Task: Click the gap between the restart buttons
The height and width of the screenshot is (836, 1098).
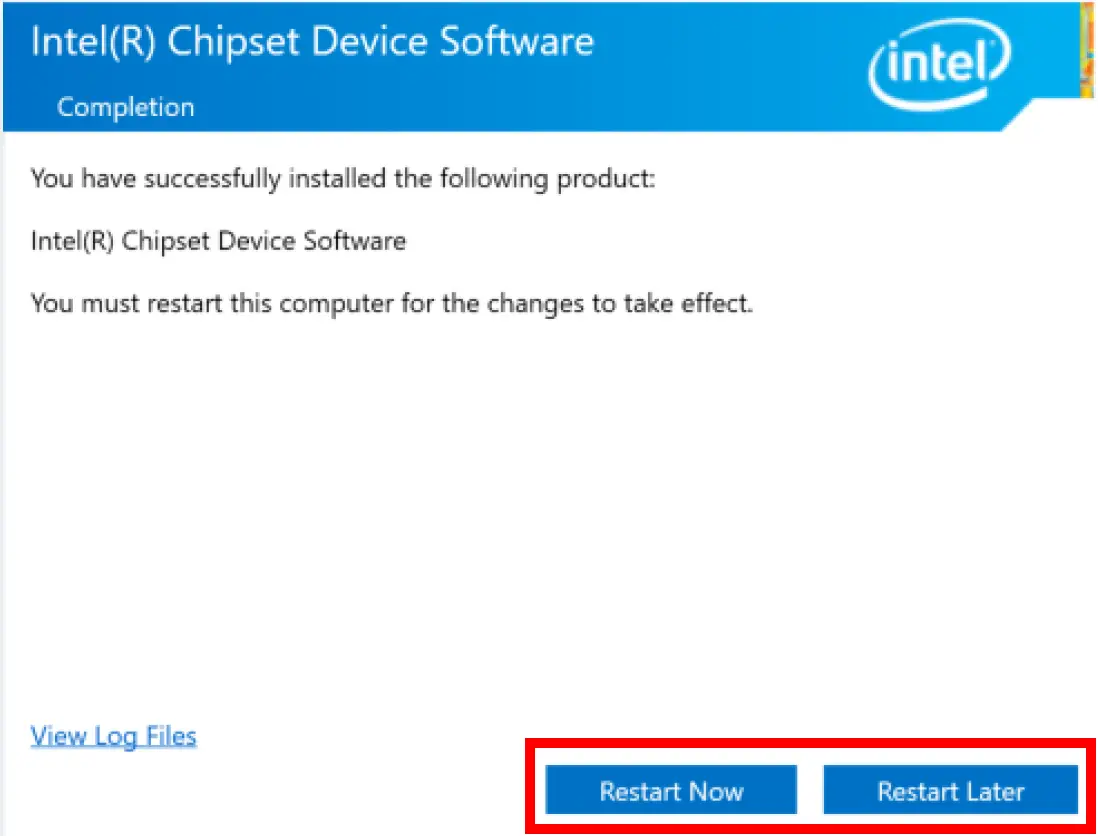Action: pos(810,792)
